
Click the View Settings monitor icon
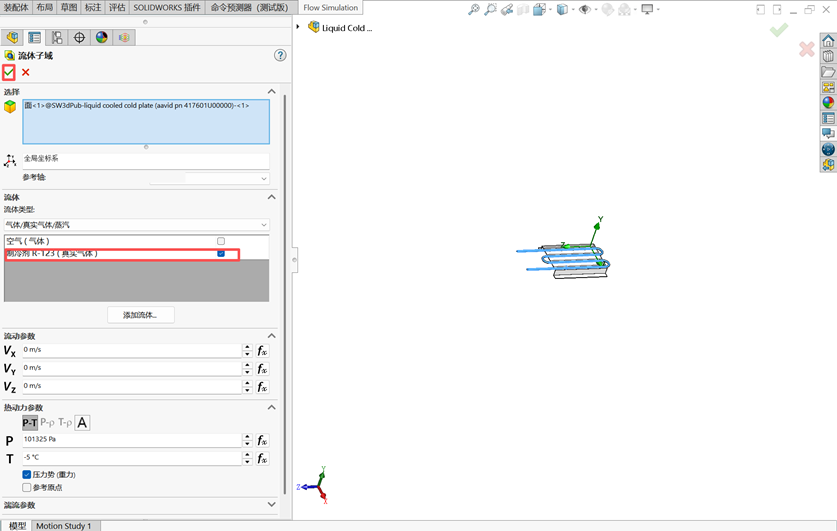tap(647, 9)
